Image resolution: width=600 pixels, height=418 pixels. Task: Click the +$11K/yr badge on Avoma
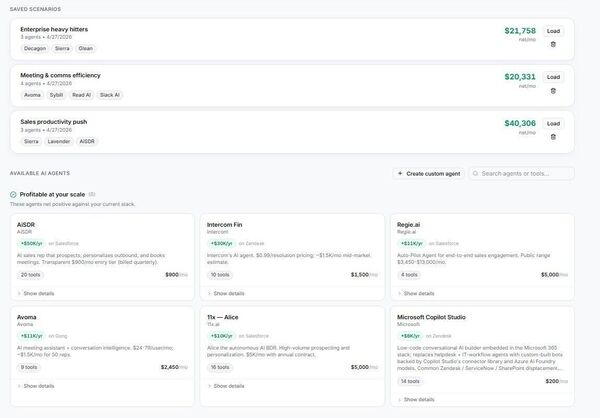(31, 336)
